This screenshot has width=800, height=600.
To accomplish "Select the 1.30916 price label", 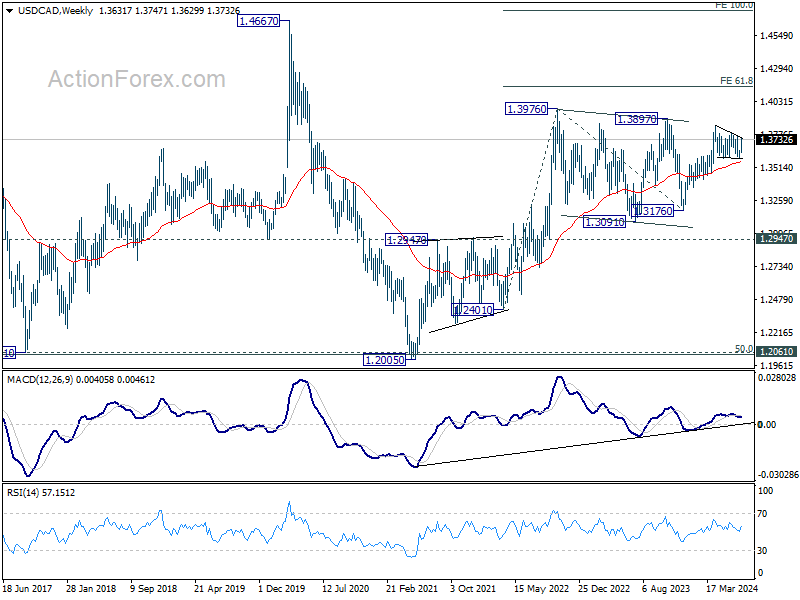I will tap(604, 222).
